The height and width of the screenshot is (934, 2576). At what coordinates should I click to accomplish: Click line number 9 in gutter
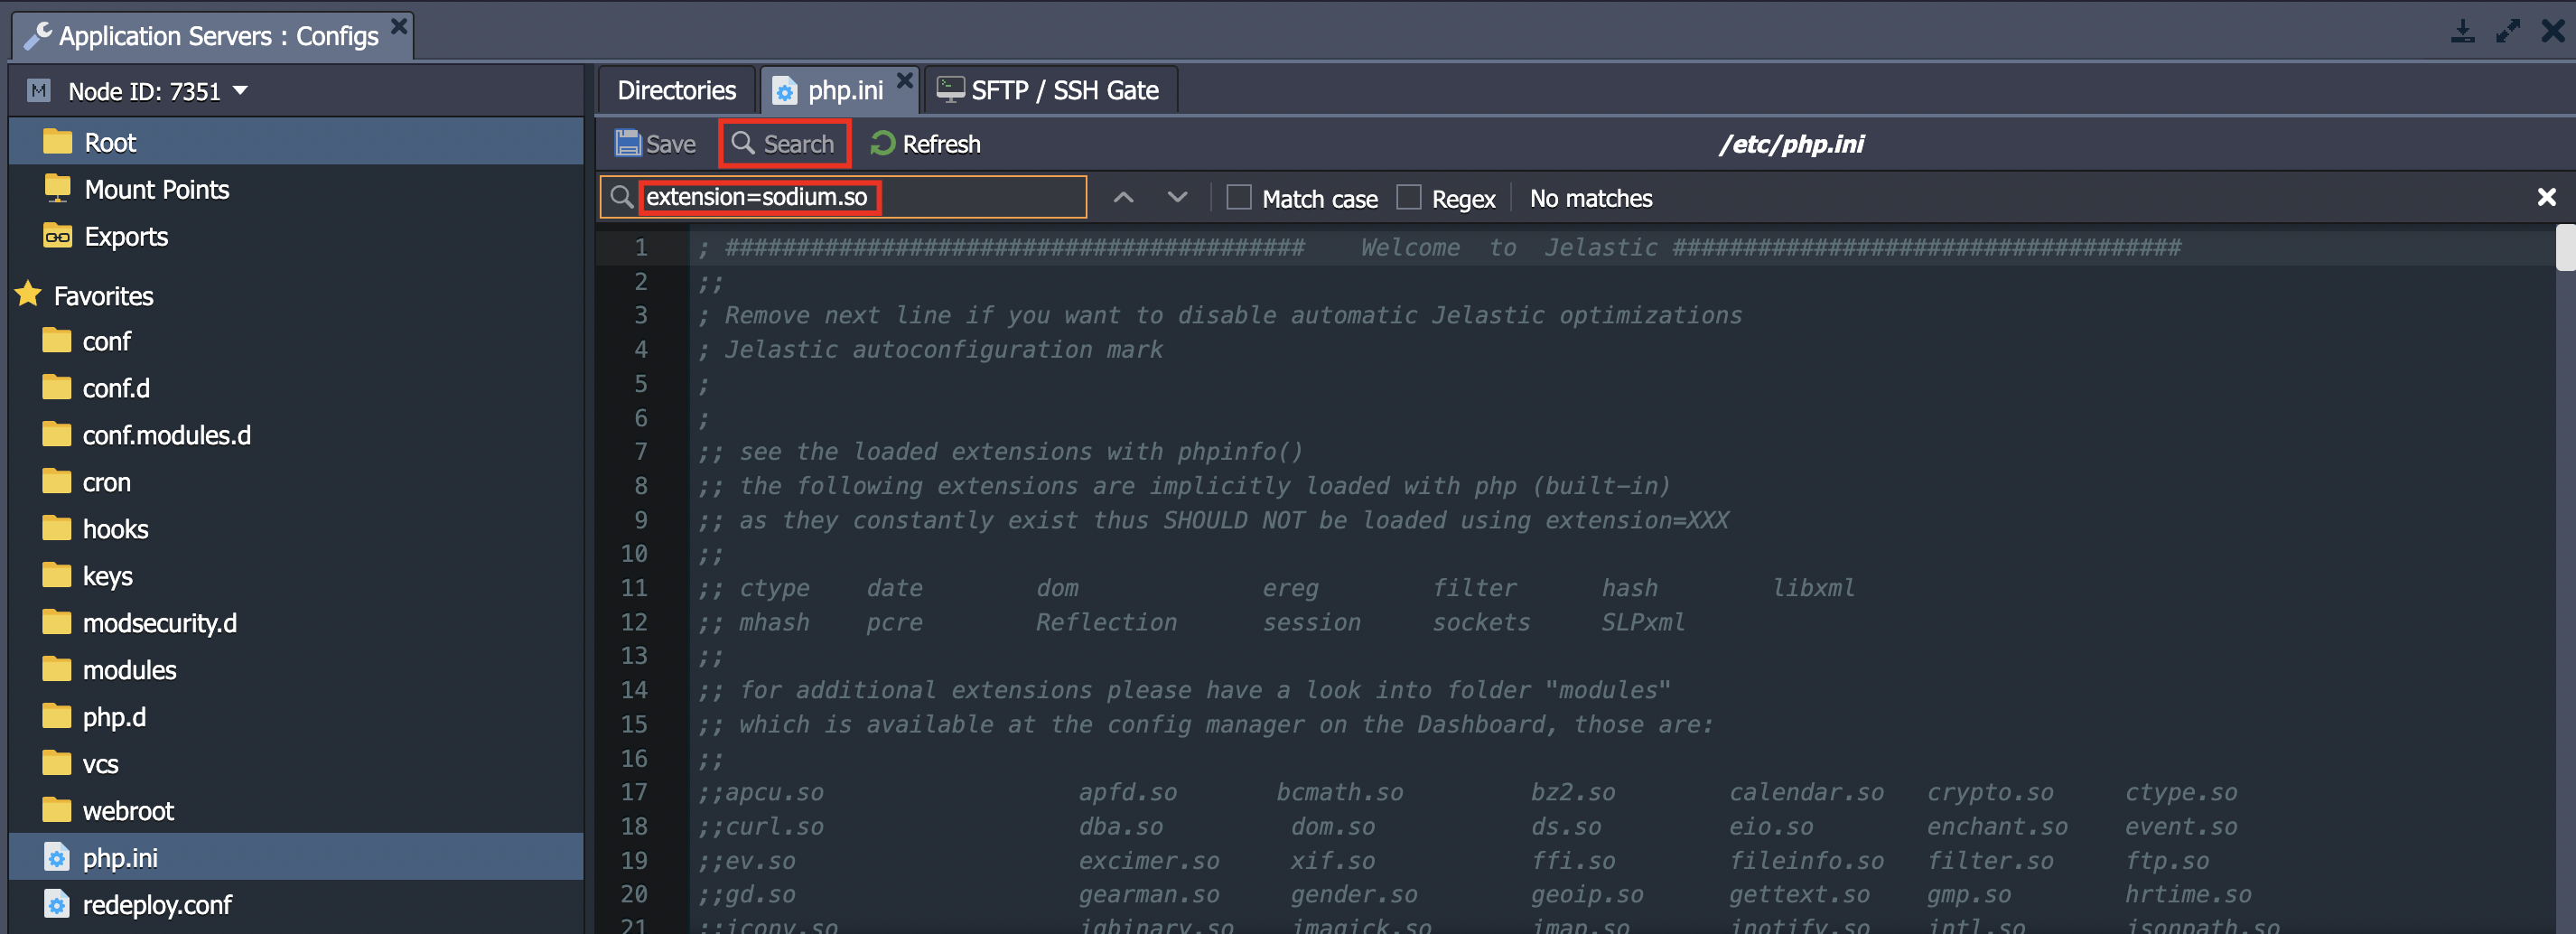click(641, 520)
